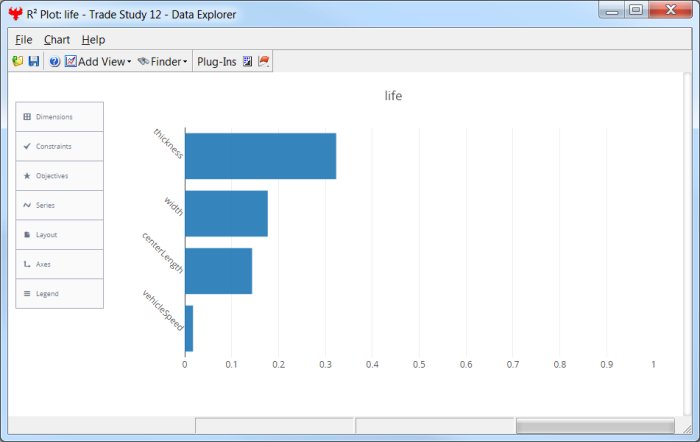
Task: Show the Objectives panel
Action: pos(59,176)
